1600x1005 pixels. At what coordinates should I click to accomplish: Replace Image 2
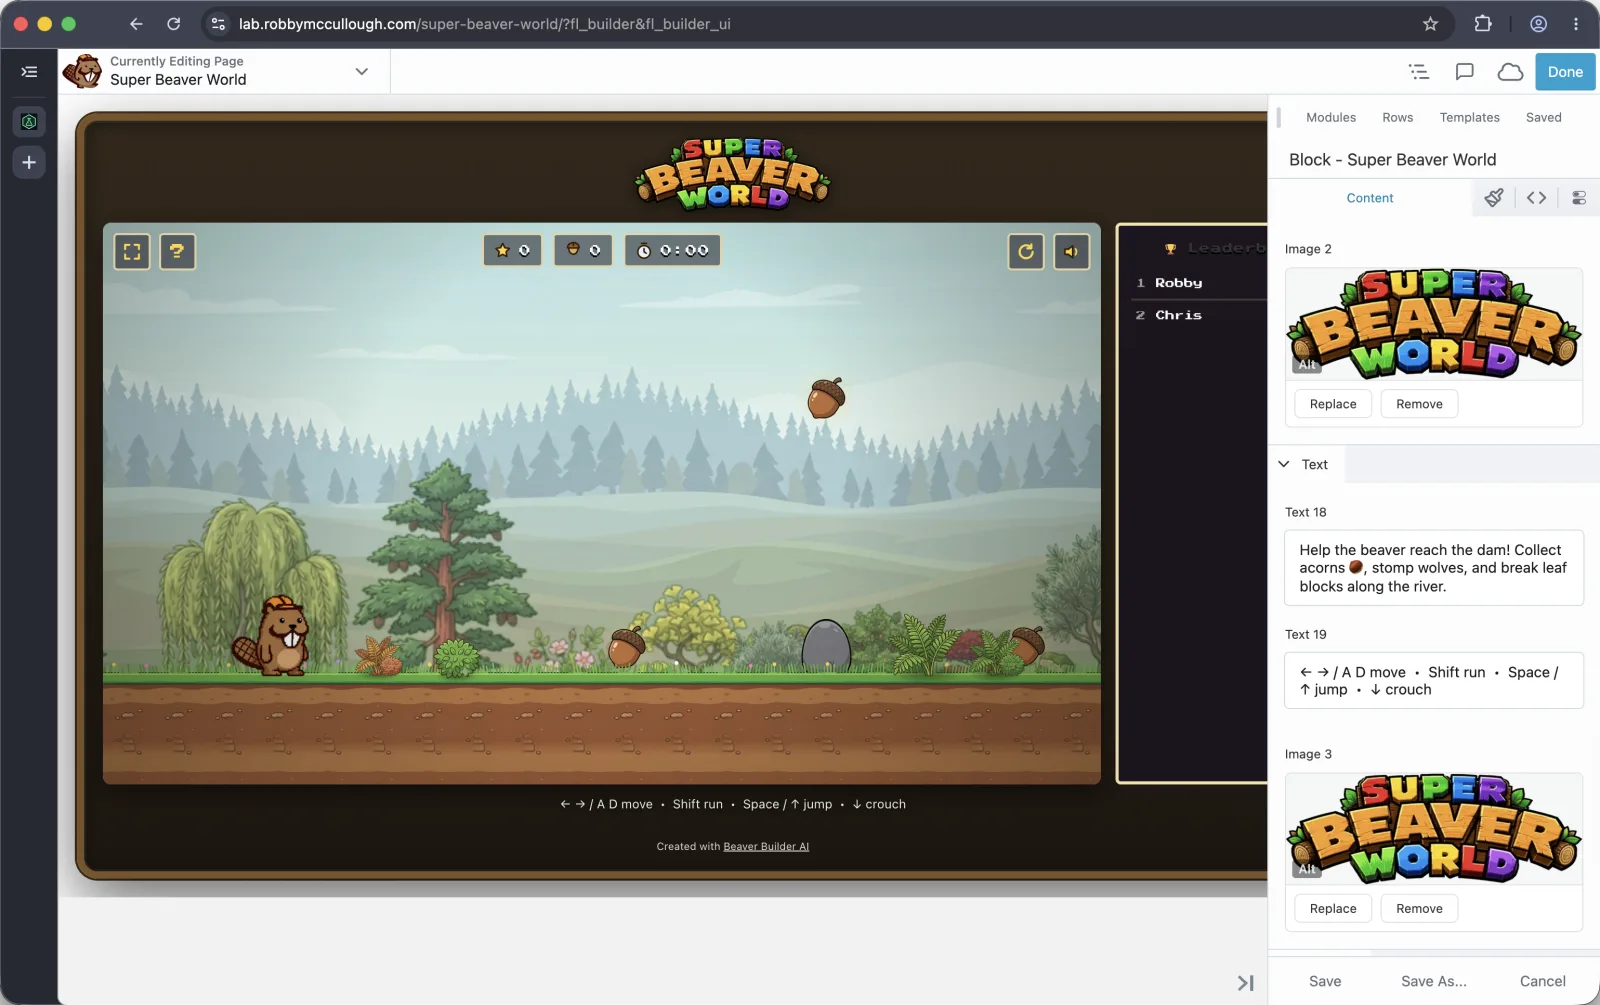tap(1333, 404)
